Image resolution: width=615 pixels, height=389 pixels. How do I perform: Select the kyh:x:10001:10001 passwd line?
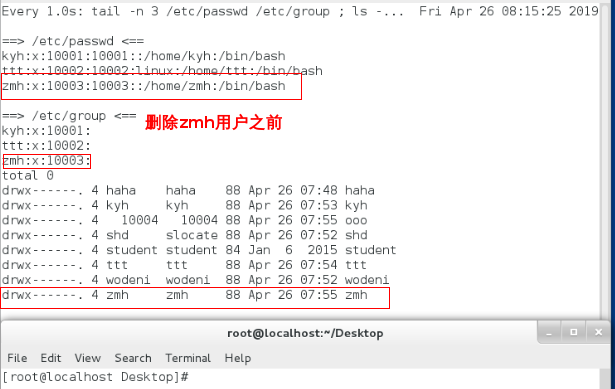coord(144,56)
